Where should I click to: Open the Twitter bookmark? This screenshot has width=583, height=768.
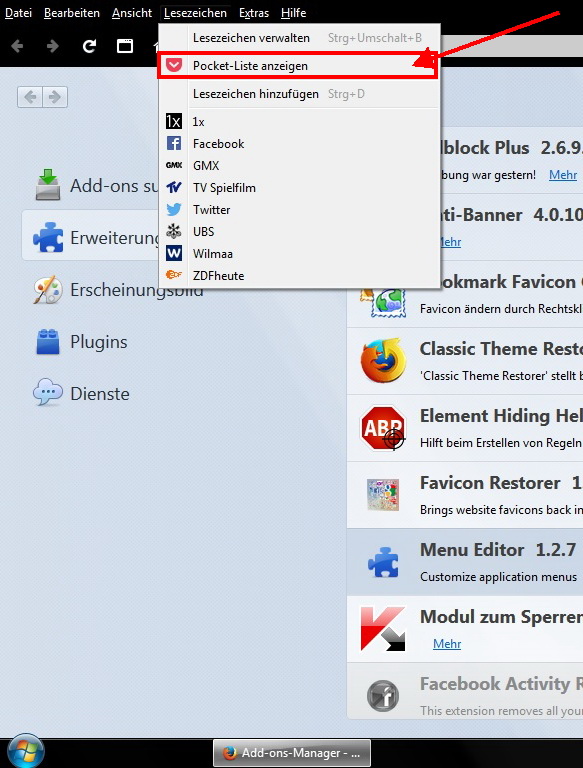click(x=299, y=210)
